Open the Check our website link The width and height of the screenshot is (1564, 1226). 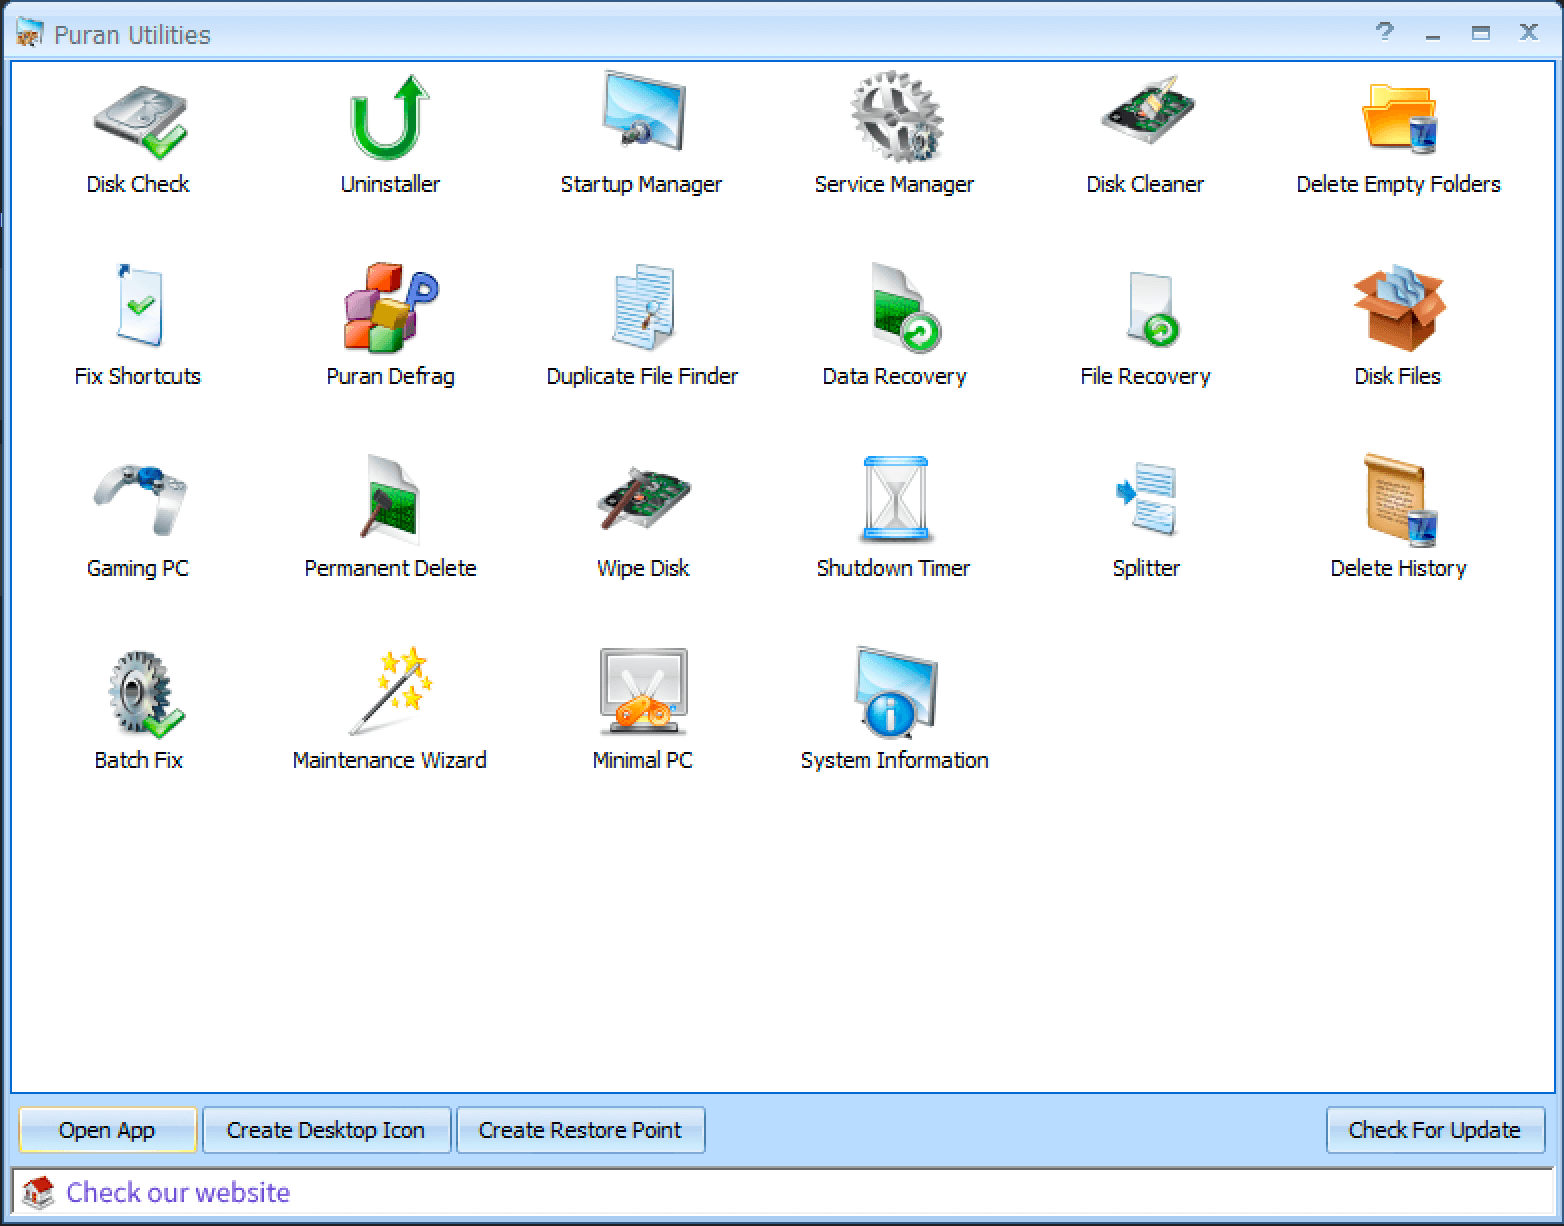coord(178,1192)
